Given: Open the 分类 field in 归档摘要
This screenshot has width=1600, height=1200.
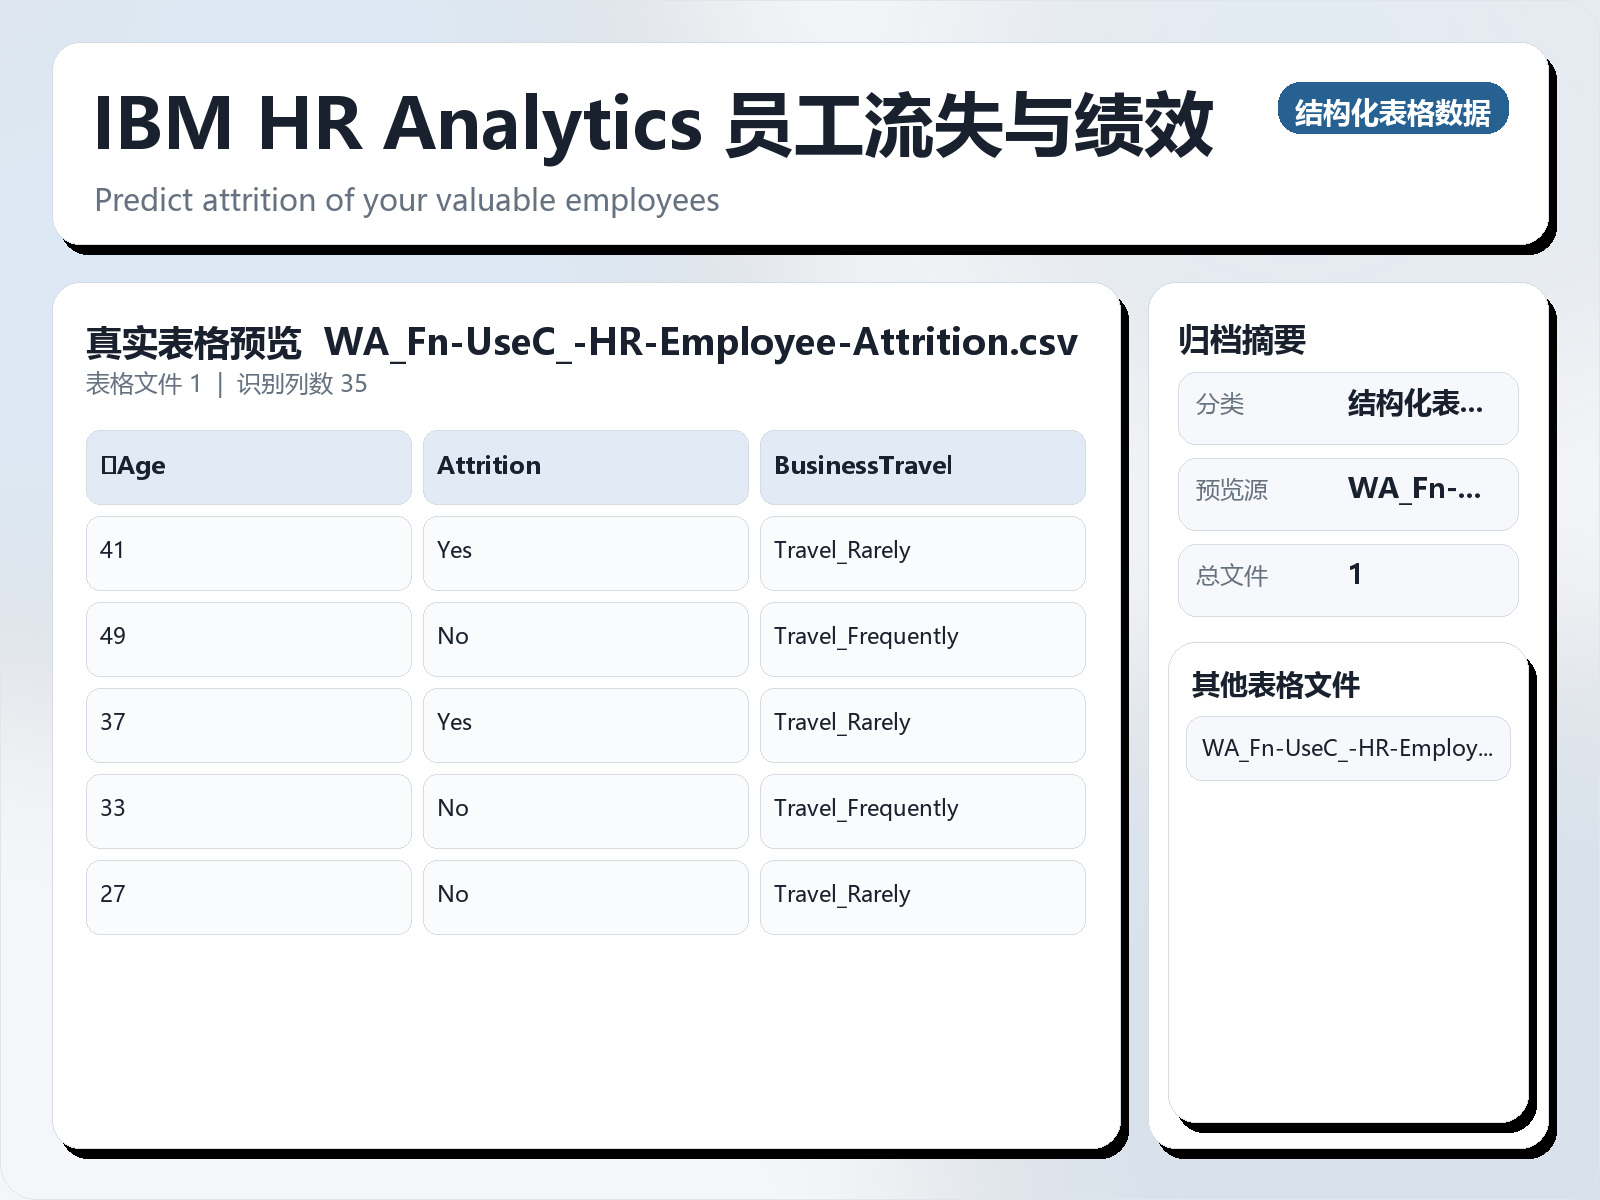Looking at the screenshot, I should point(1347,407).
